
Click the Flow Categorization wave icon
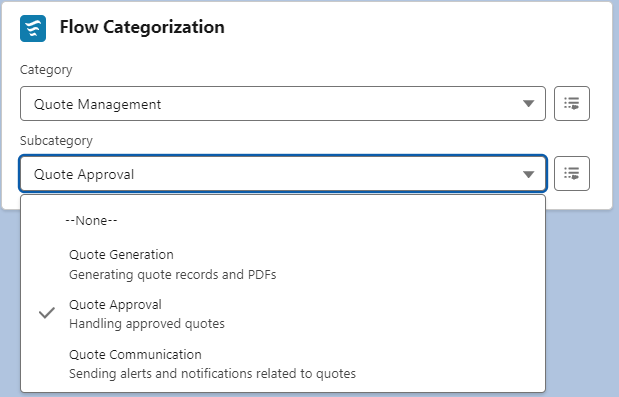[x=33, y=28]
